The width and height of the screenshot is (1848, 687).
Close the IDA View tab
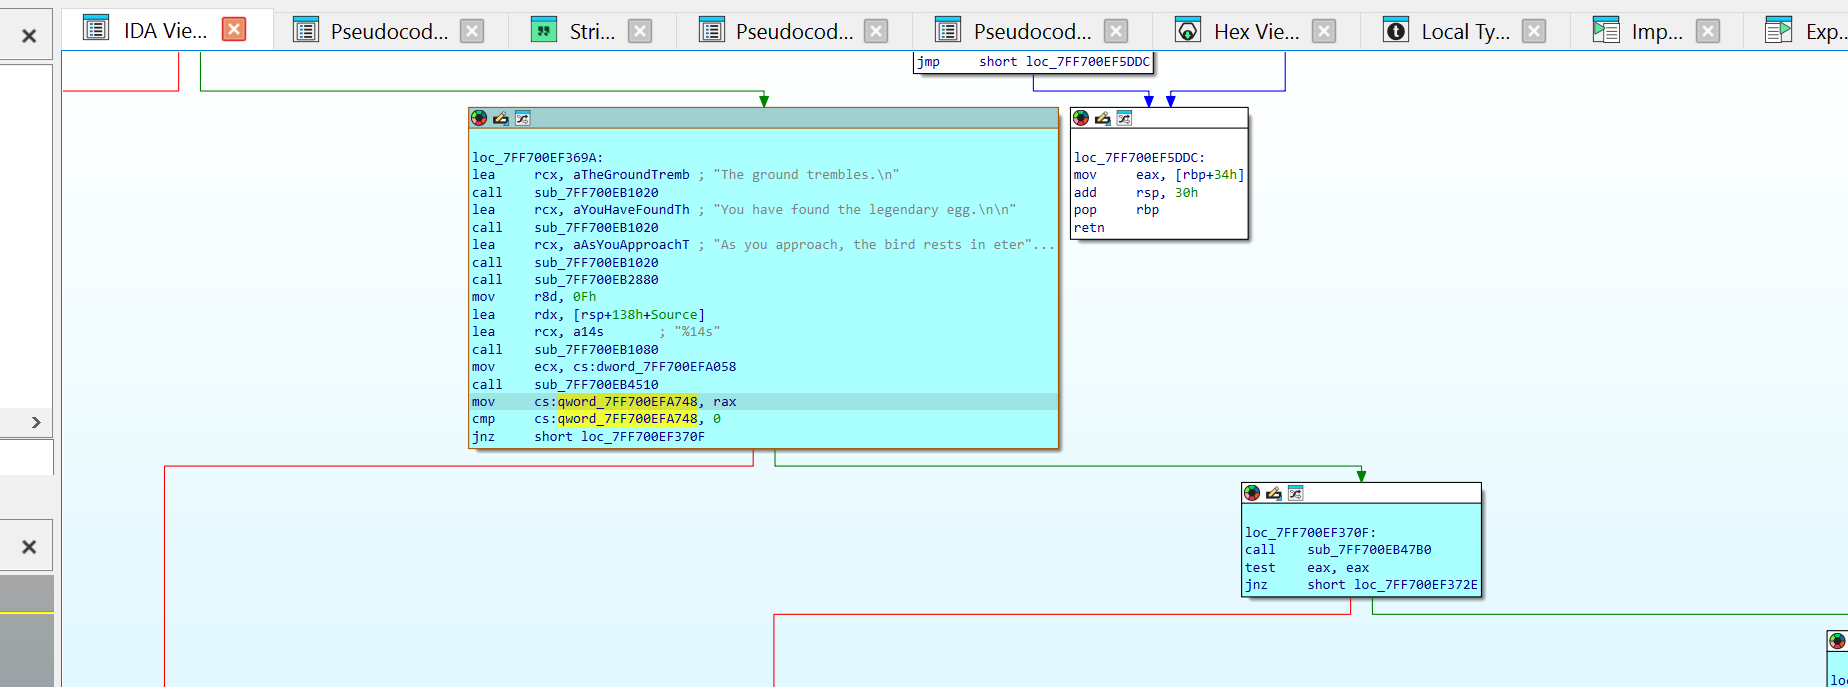234,30
